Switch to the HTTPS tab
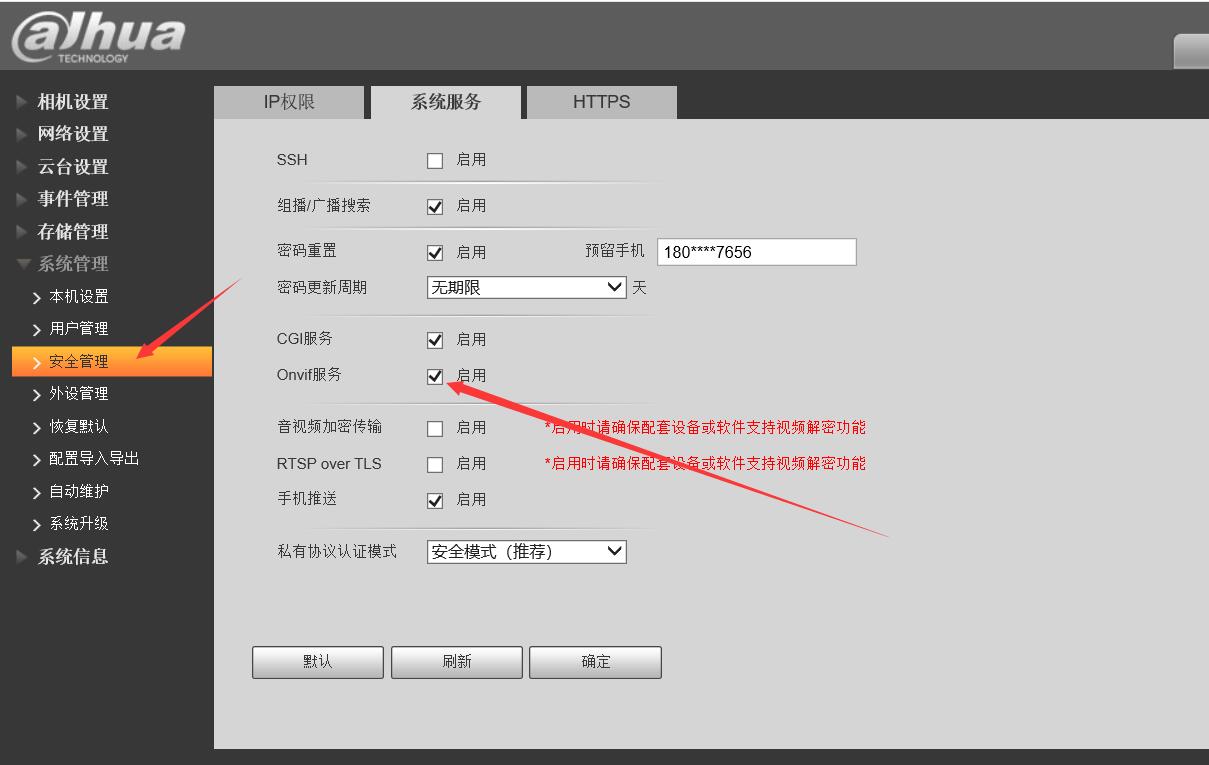This screenshot has width=1209, height=765. tap(601, 102)
